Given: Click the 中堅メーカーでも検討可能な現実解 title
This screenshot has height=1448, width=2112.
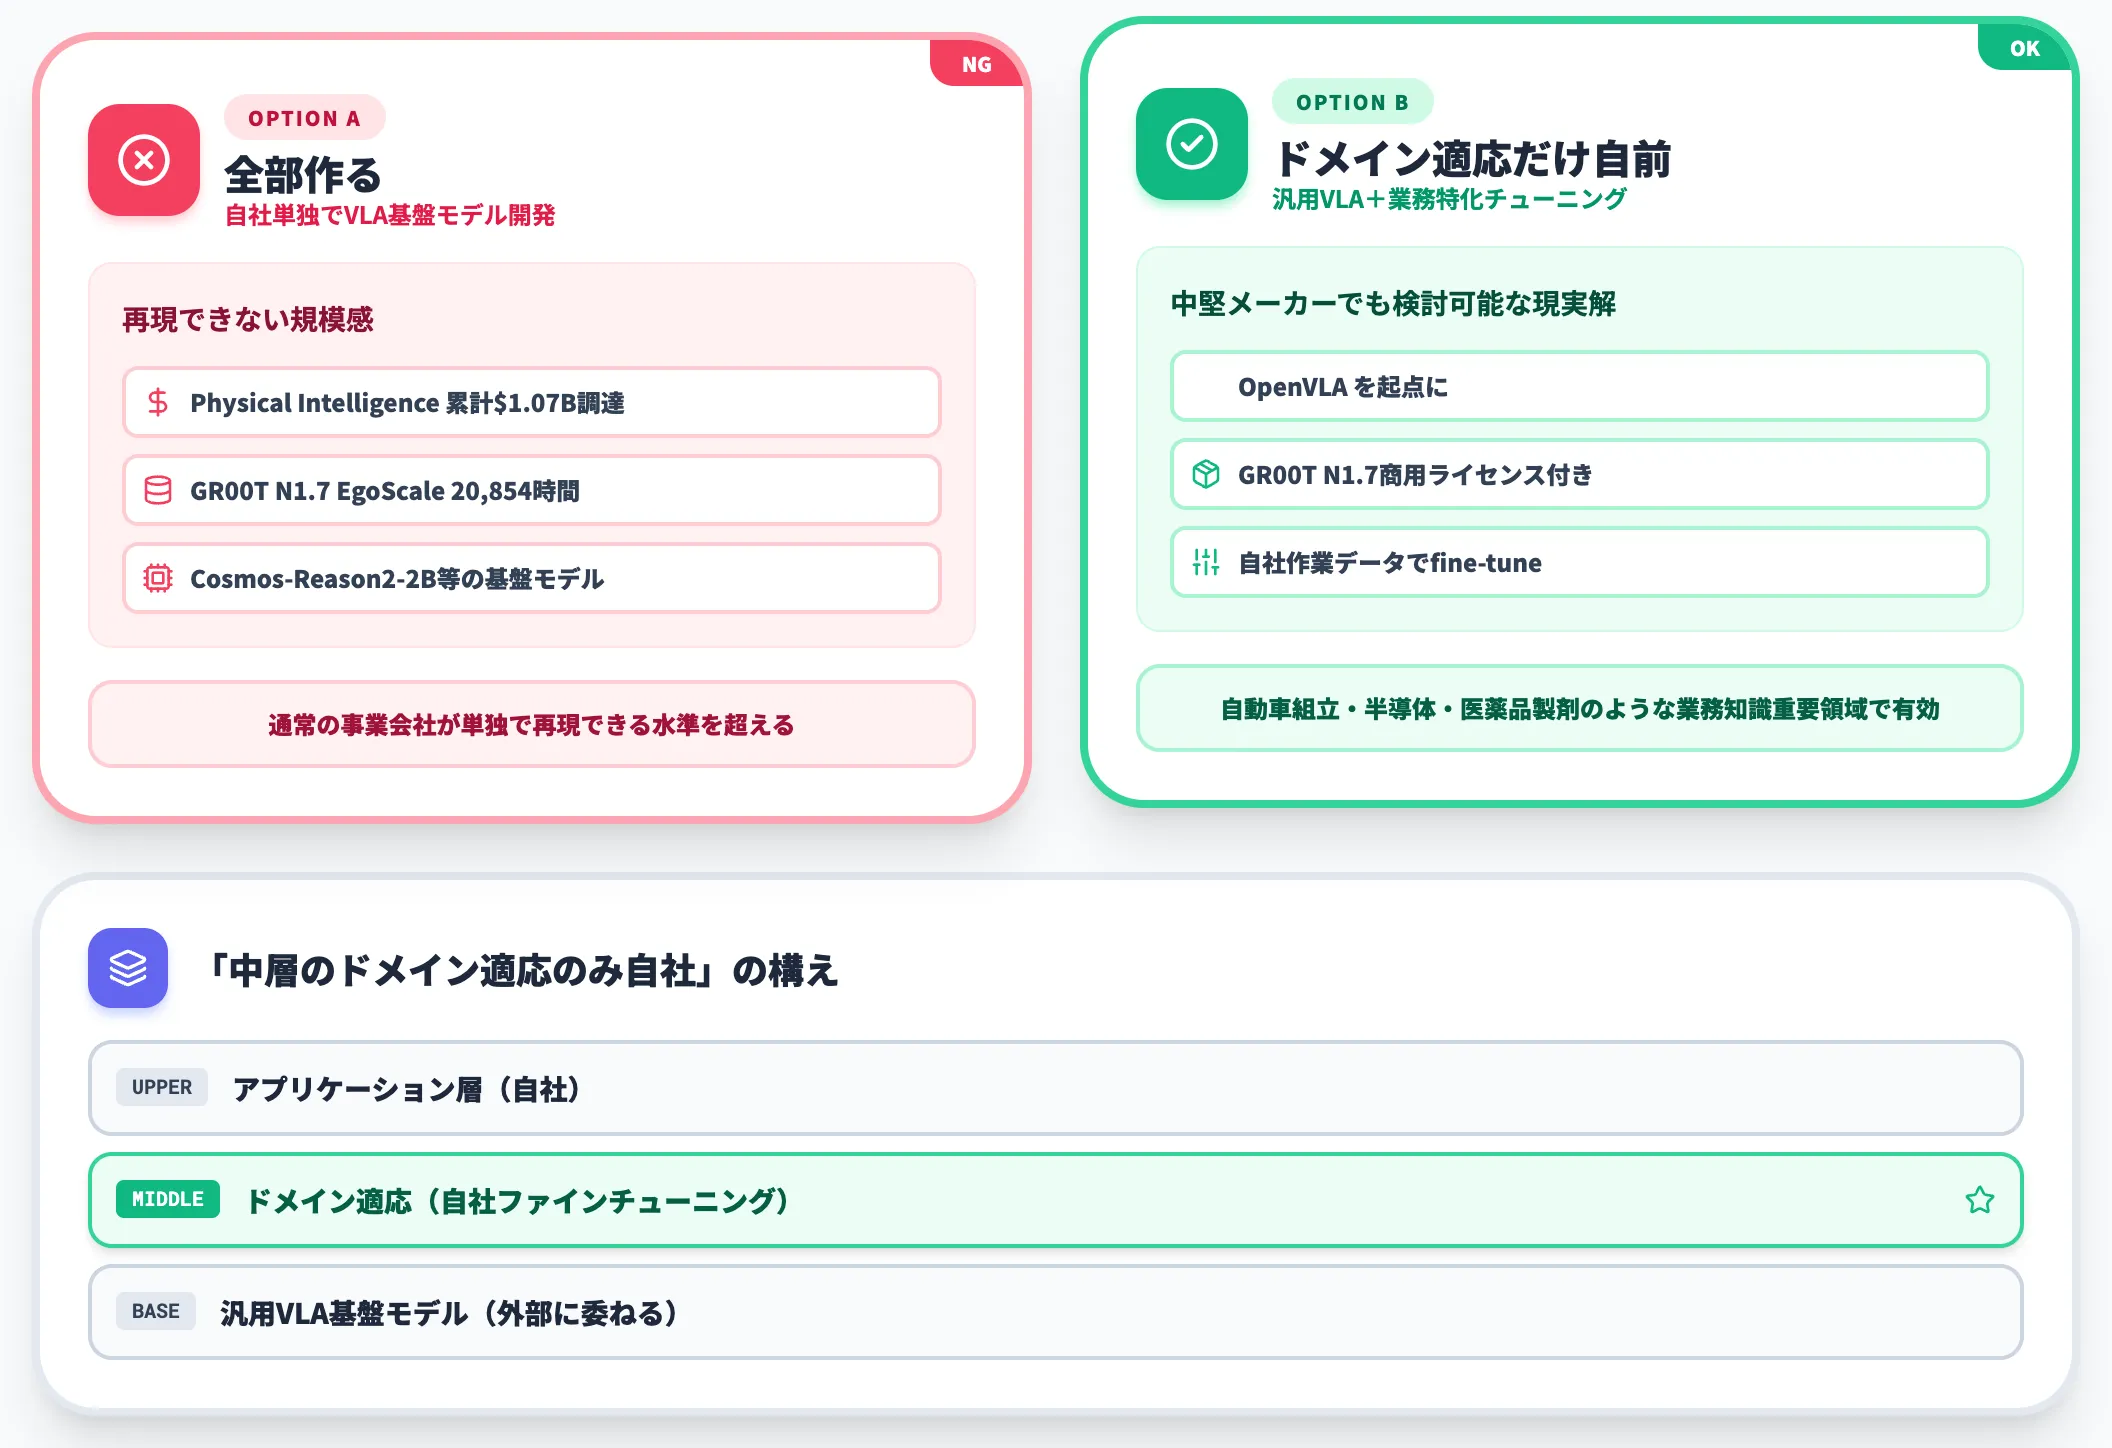Looking at the screenshot, I should [1393, 303].
